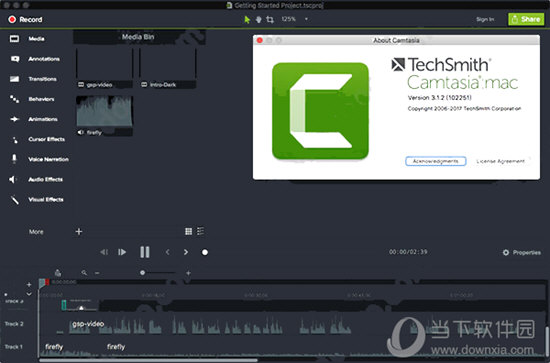Jump to previous clip with left chevron

click(168, 252)
